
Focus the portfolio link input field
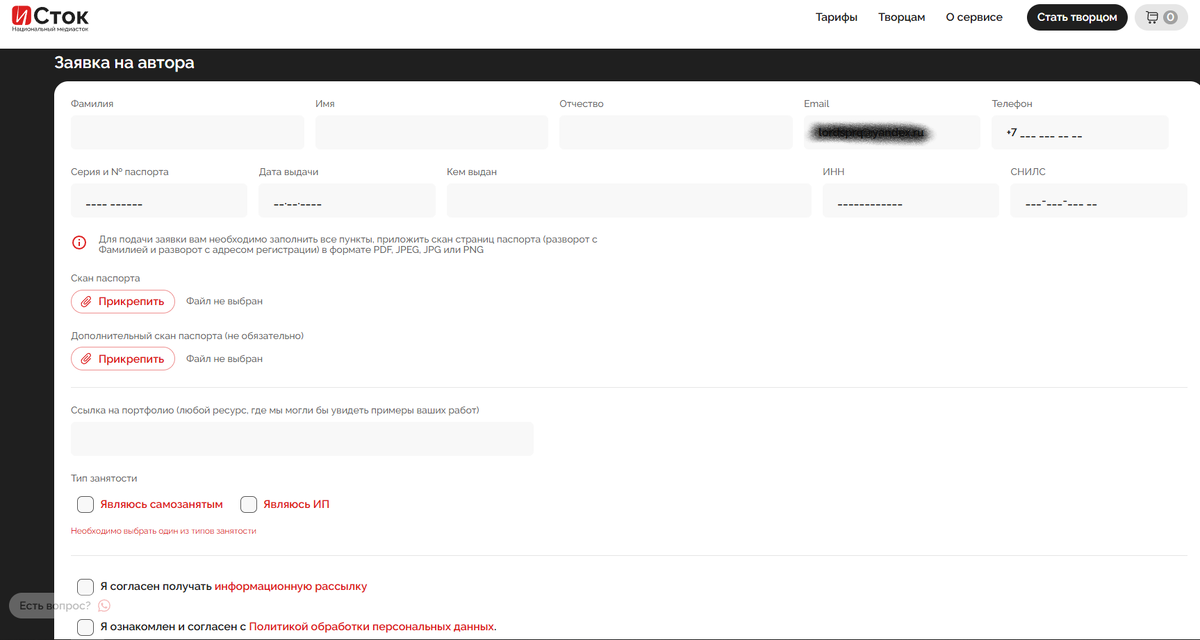[302, 439]
